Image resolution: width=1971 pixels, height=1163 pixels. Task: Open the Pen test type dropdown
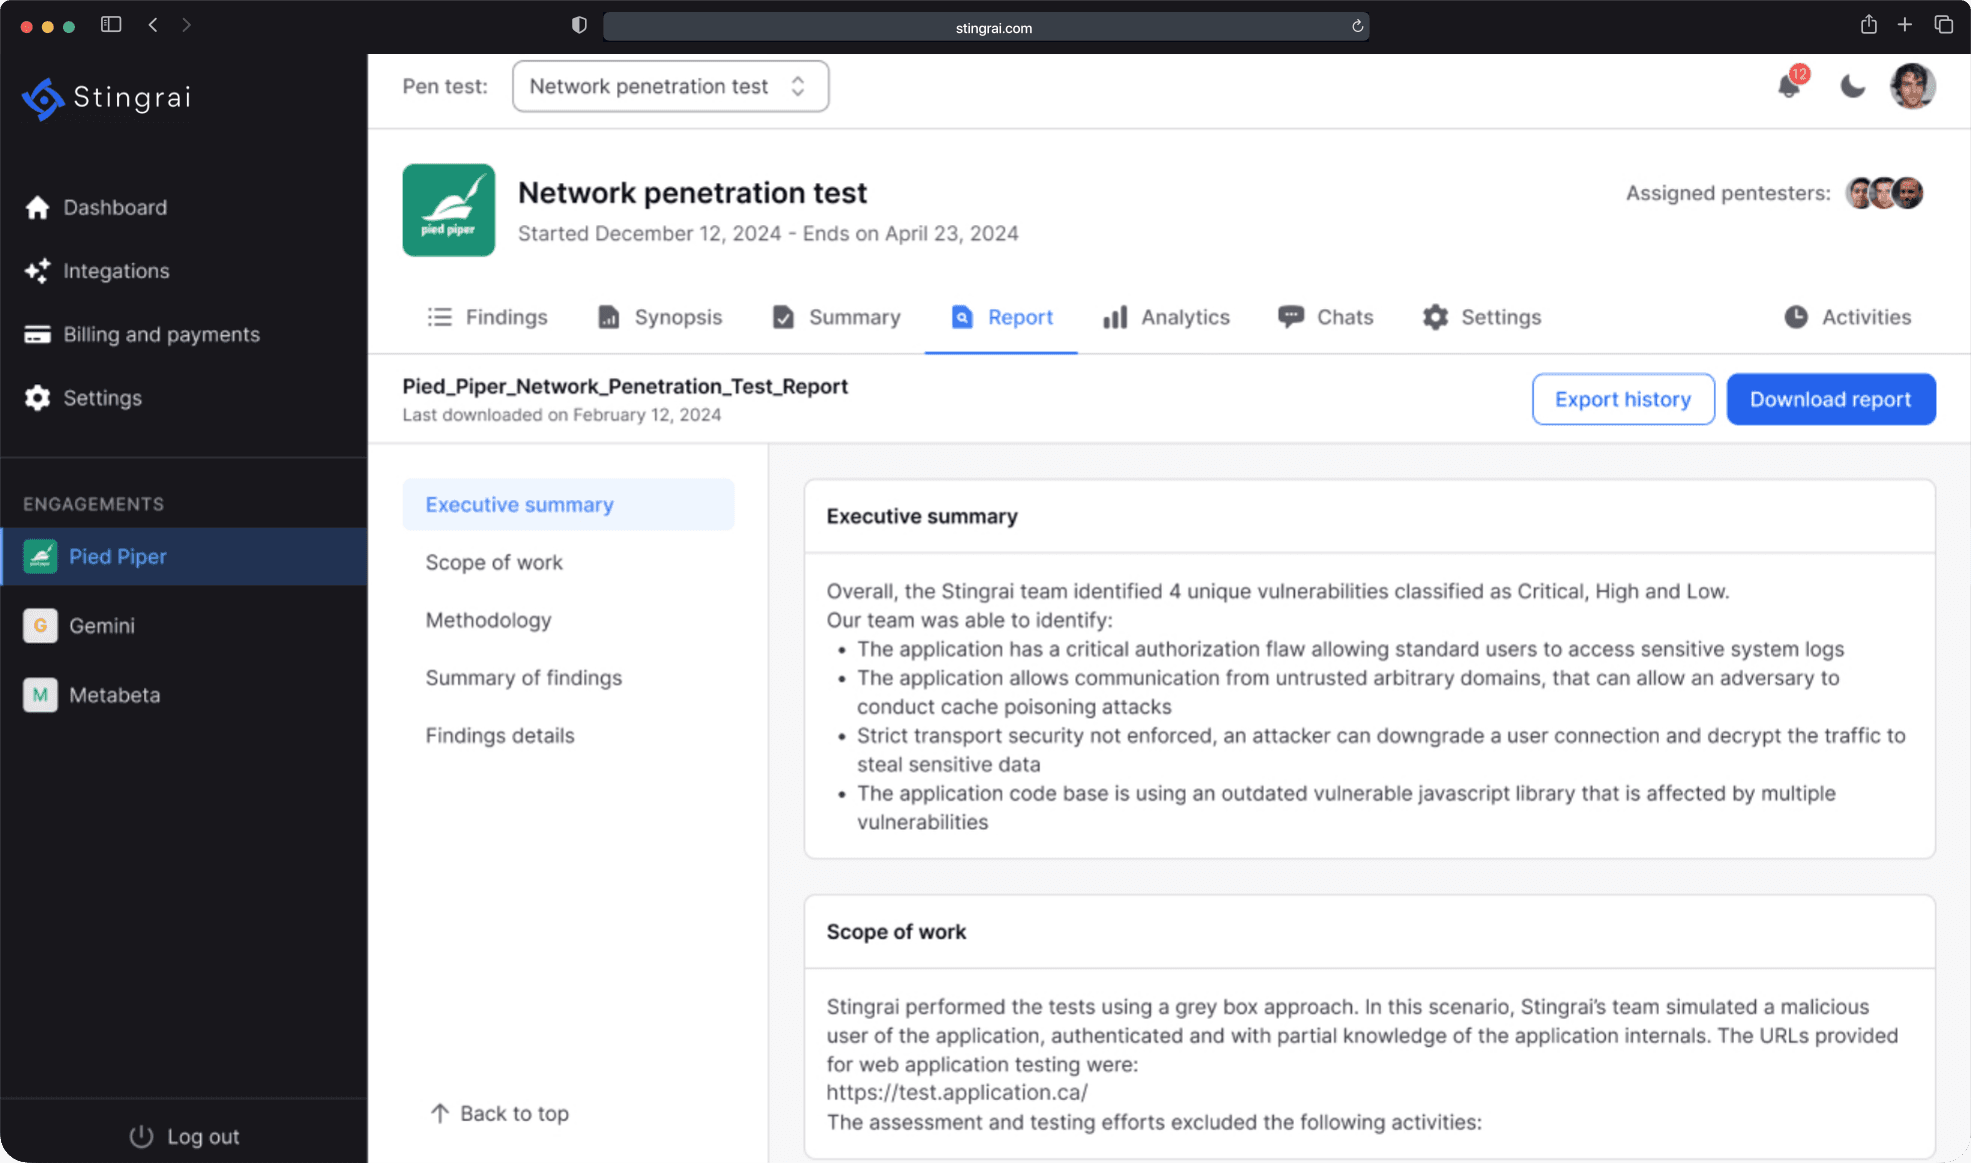coord(670,86)
